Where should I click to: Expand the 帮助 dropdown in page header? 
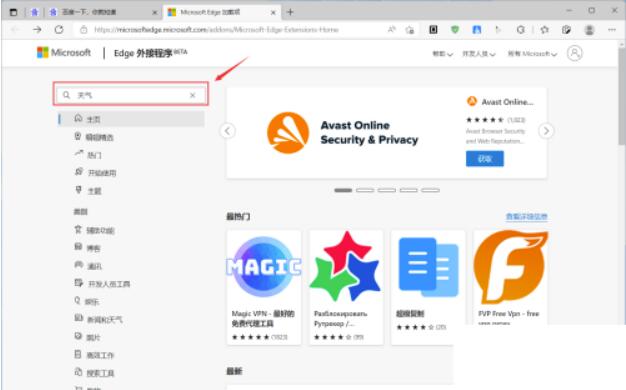coord(443,53)
